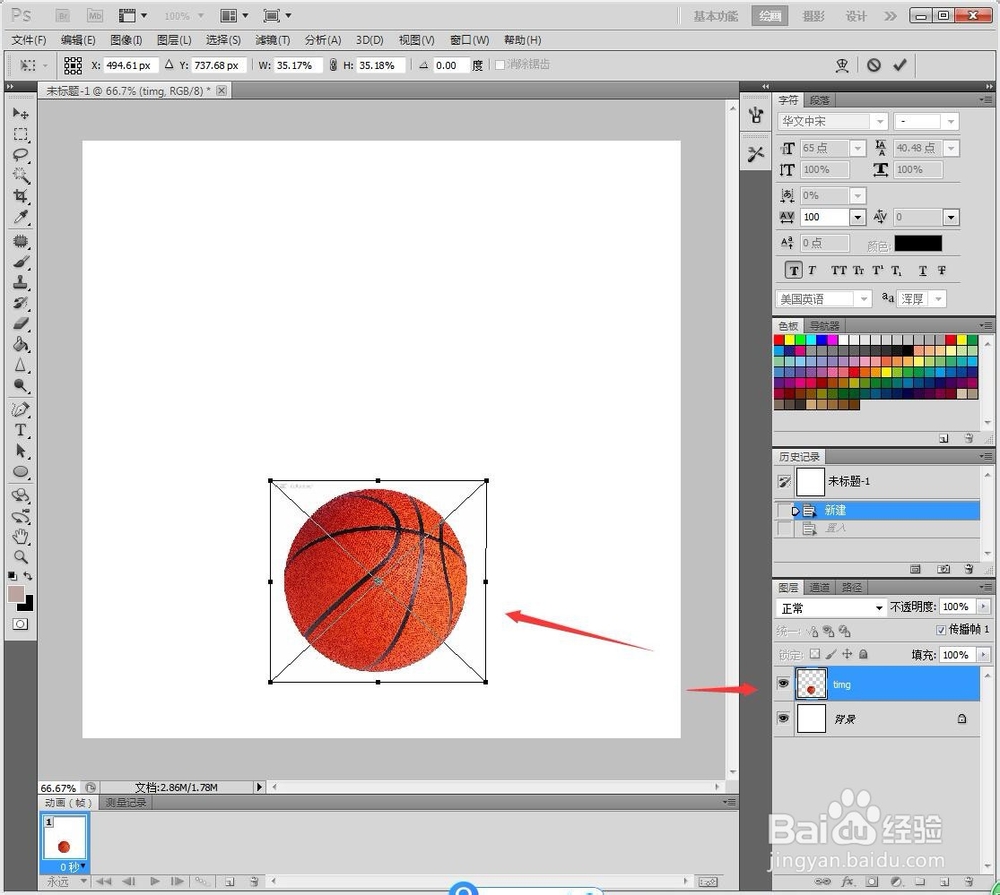Toggle visibility of the 背景 layer
Screen dimensions: 1000x895
(x=783, y=718)
